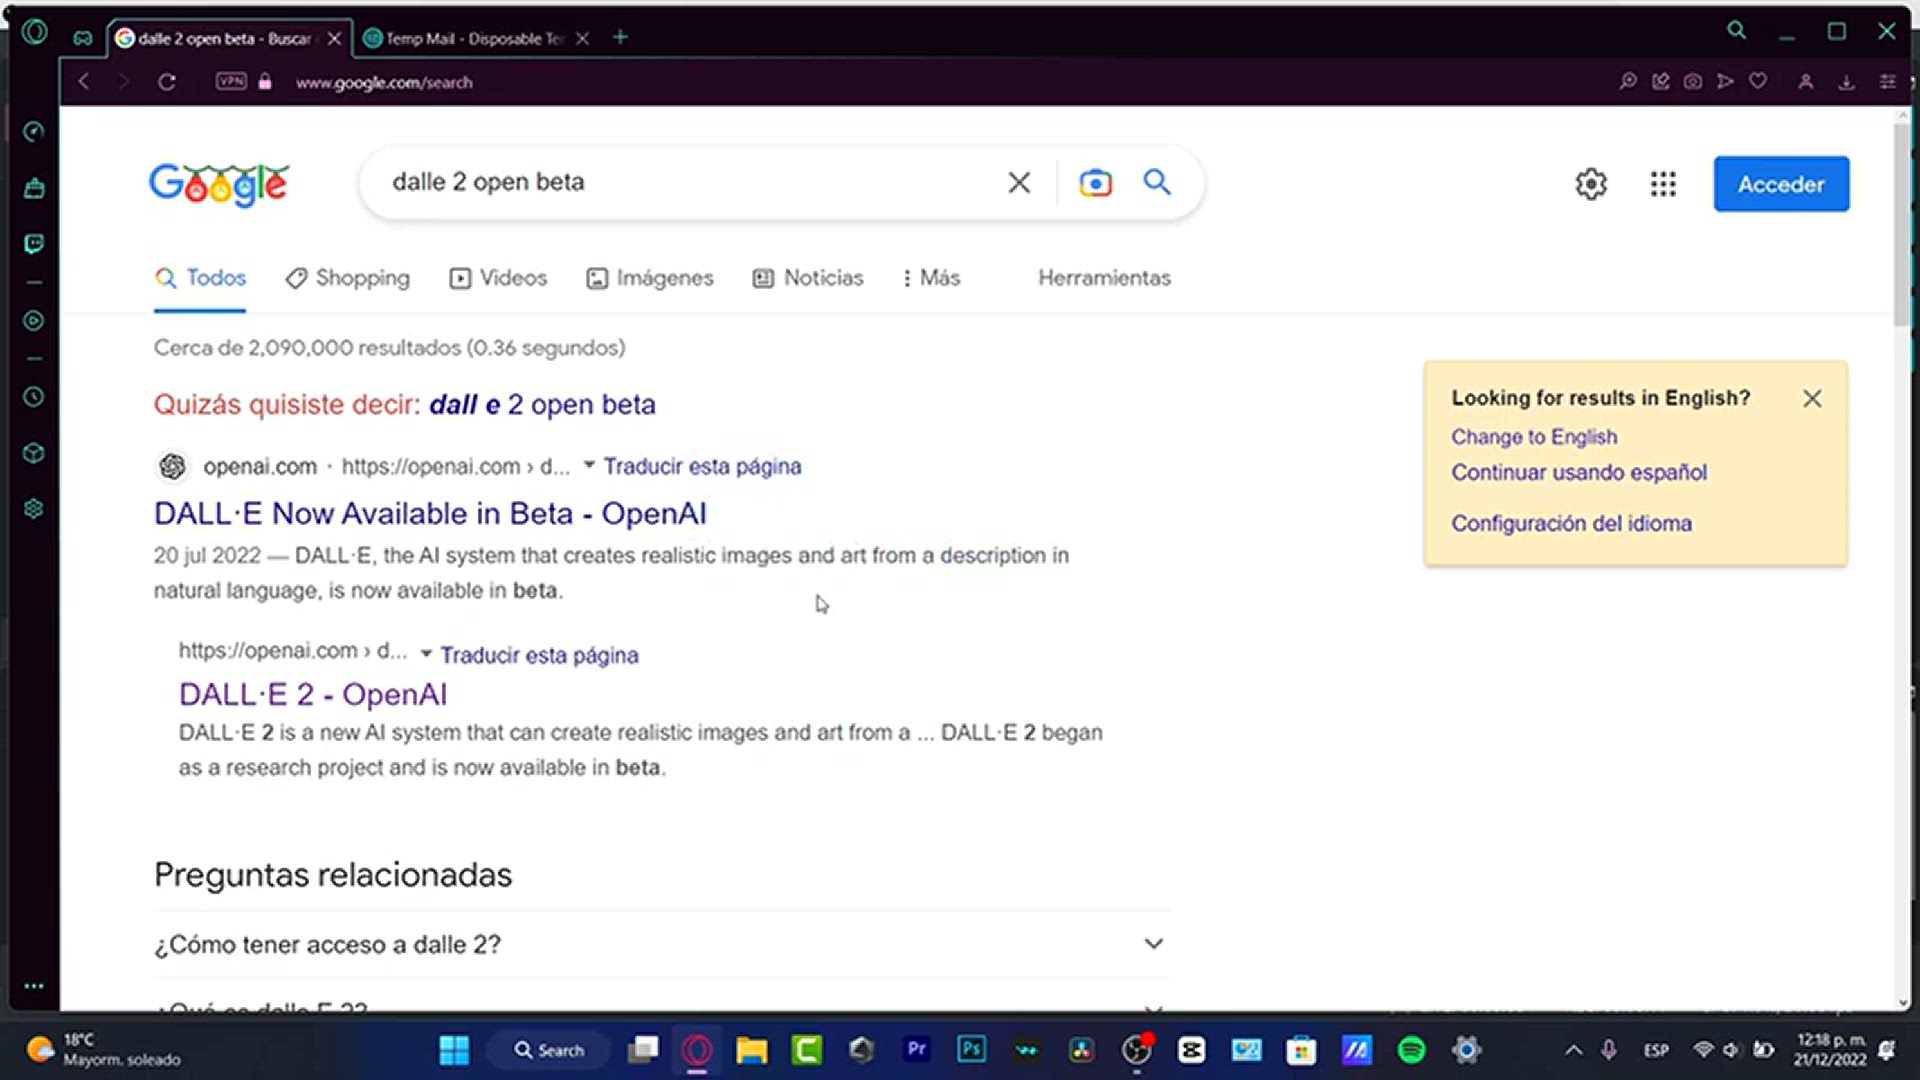
Task: Select the Todos results tab
Action: (x=200, y=278)
